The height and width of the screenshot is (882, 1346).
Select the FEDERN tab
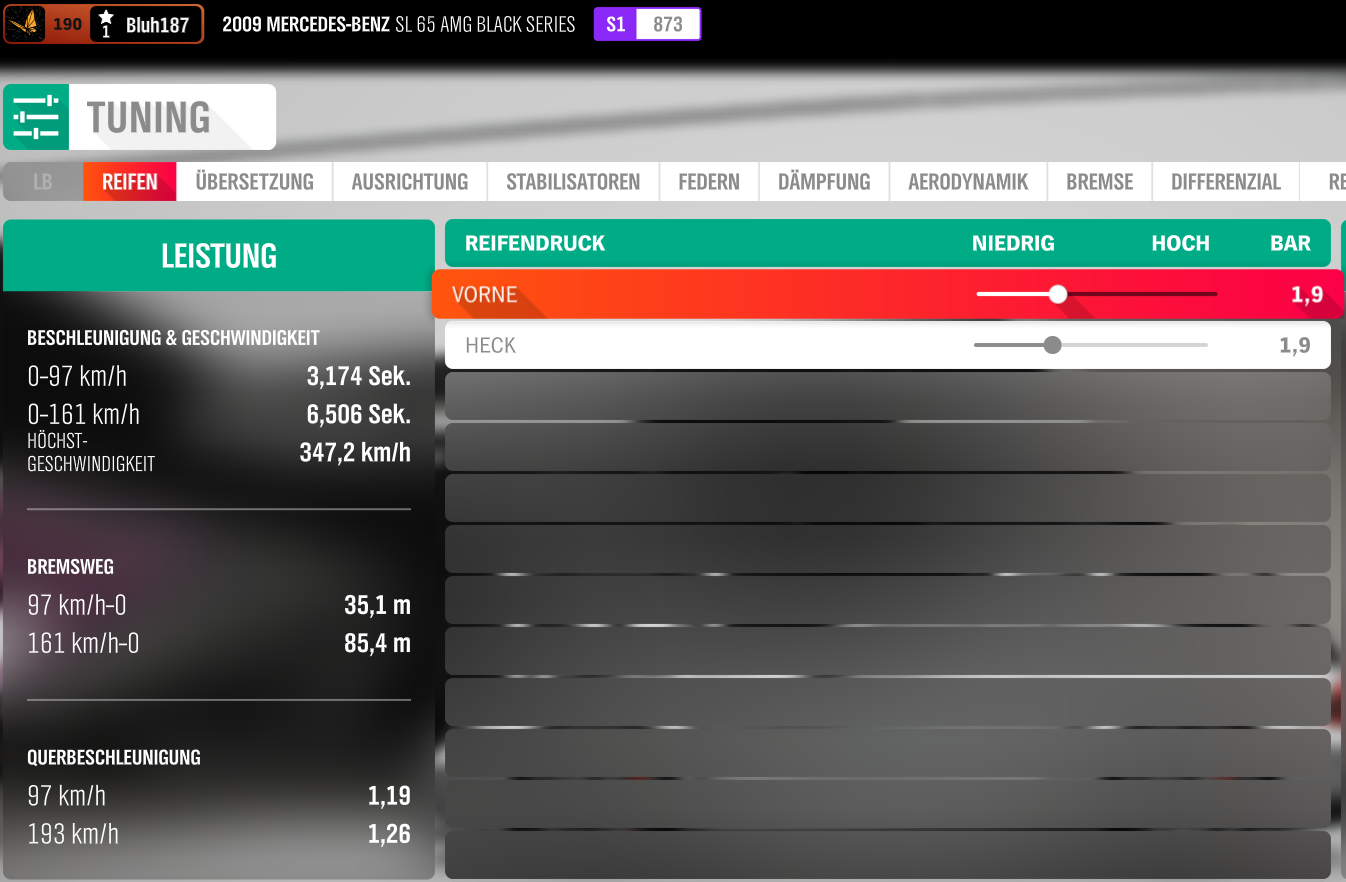(709, 182)
